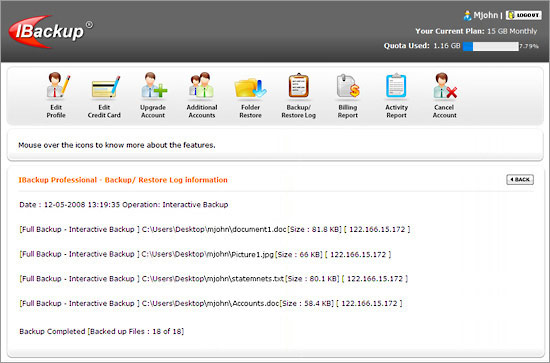Click Backup Completed 18 of 18 line
This screenshot has height=363, width=550.
102,331
